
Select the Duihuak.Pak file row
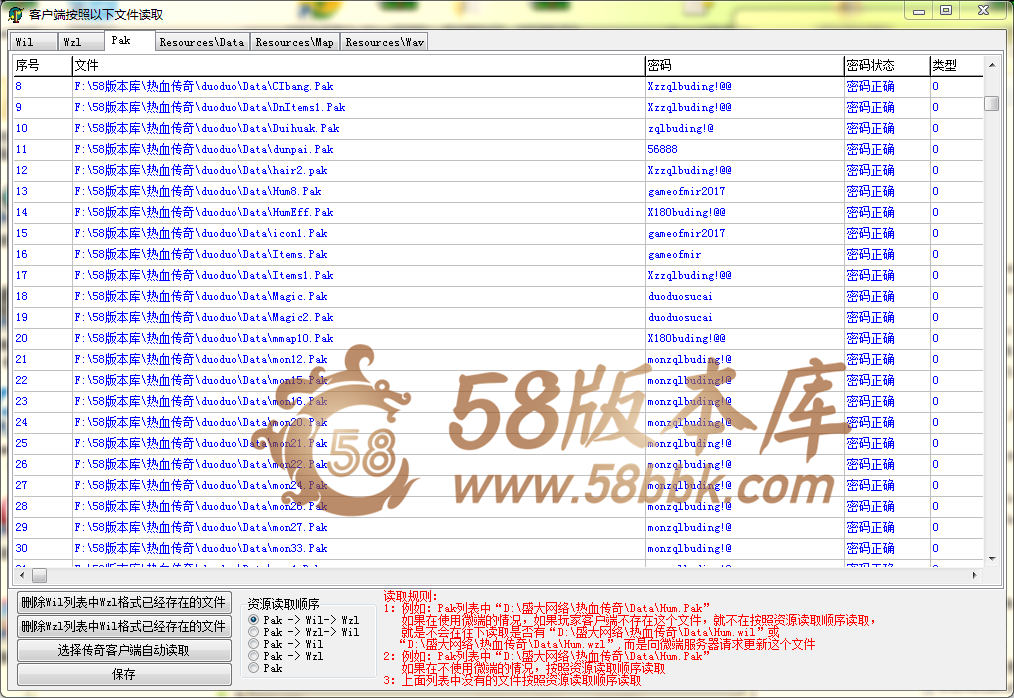click(x=498, y=128)
